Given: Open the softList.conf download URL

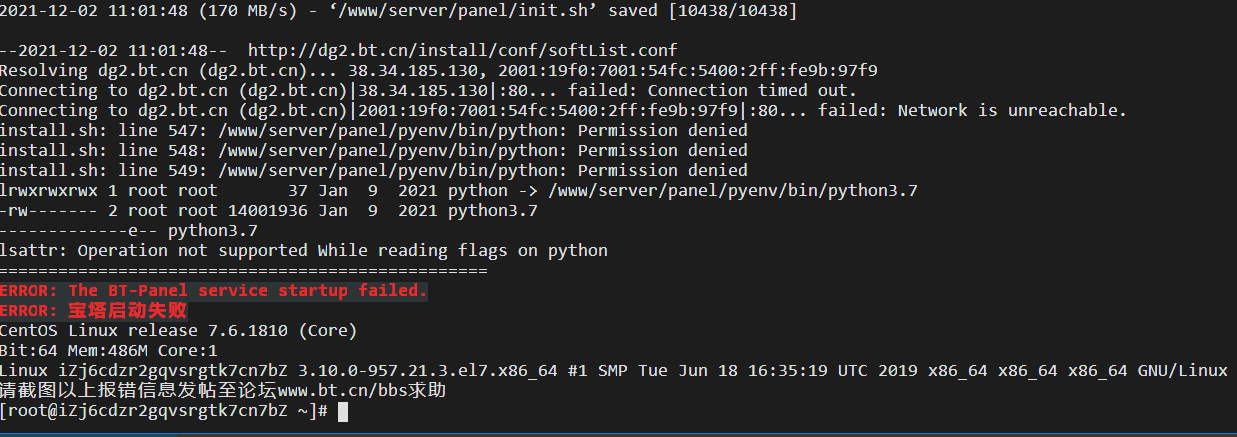Looking at the screenshot, I should 462,50.
